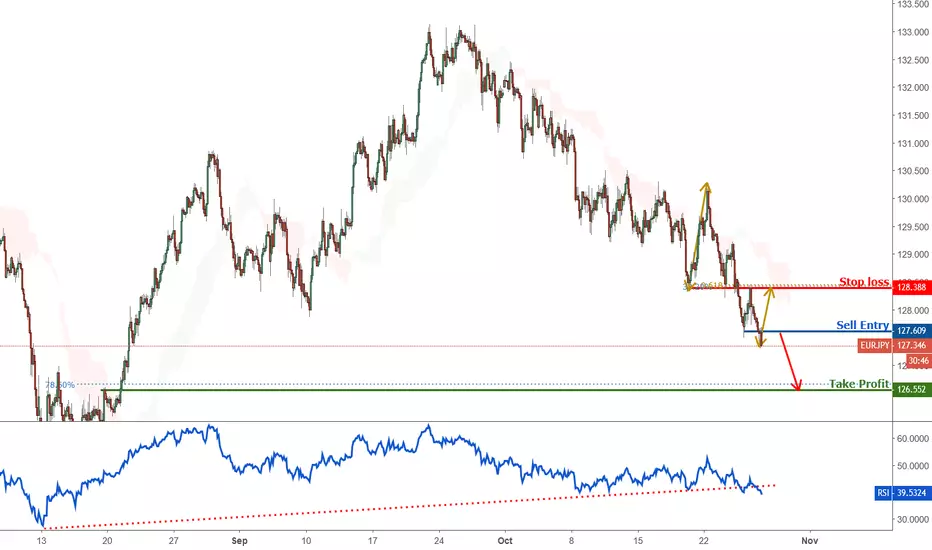Screen dimensions: 932x550
Task: Click the 132.000 price axis label
Action: (912, 87)
